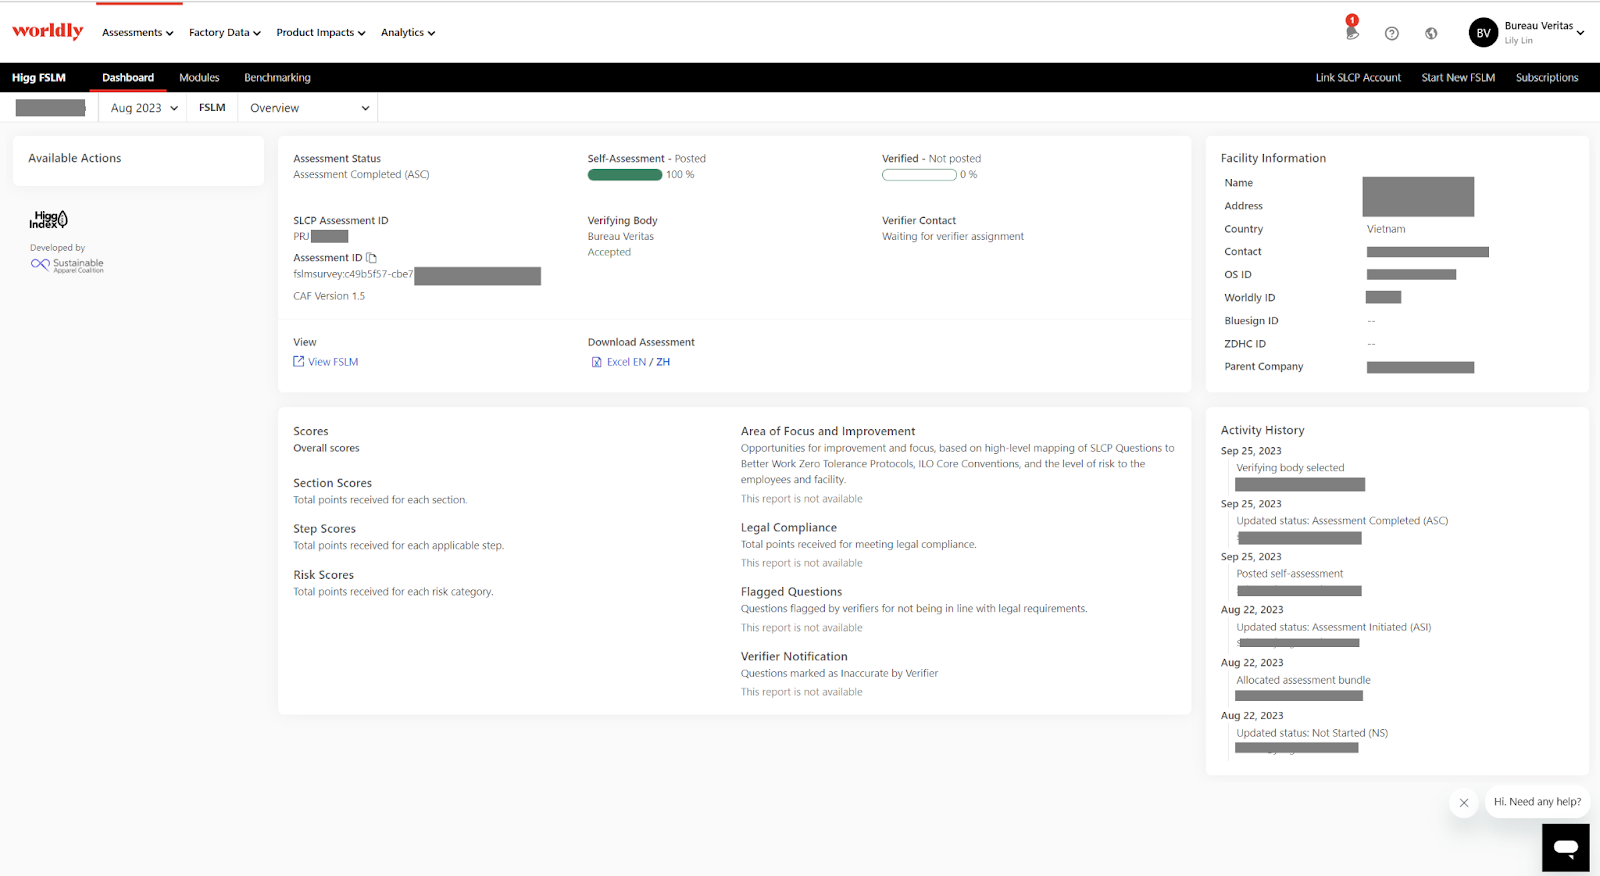
Task: Click the Risk Scores heading
Action: pos(323,575)
